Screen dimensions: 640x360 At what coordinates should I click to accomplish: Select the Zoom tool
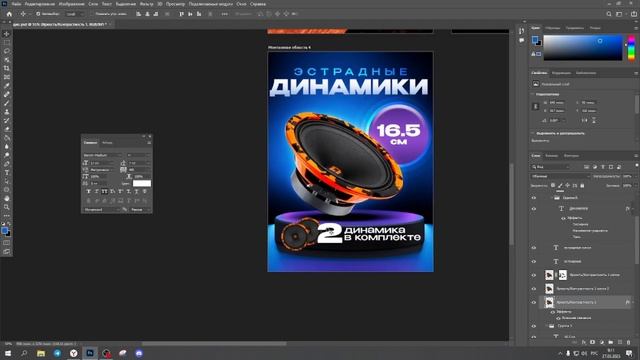click(x=7, y=207)
